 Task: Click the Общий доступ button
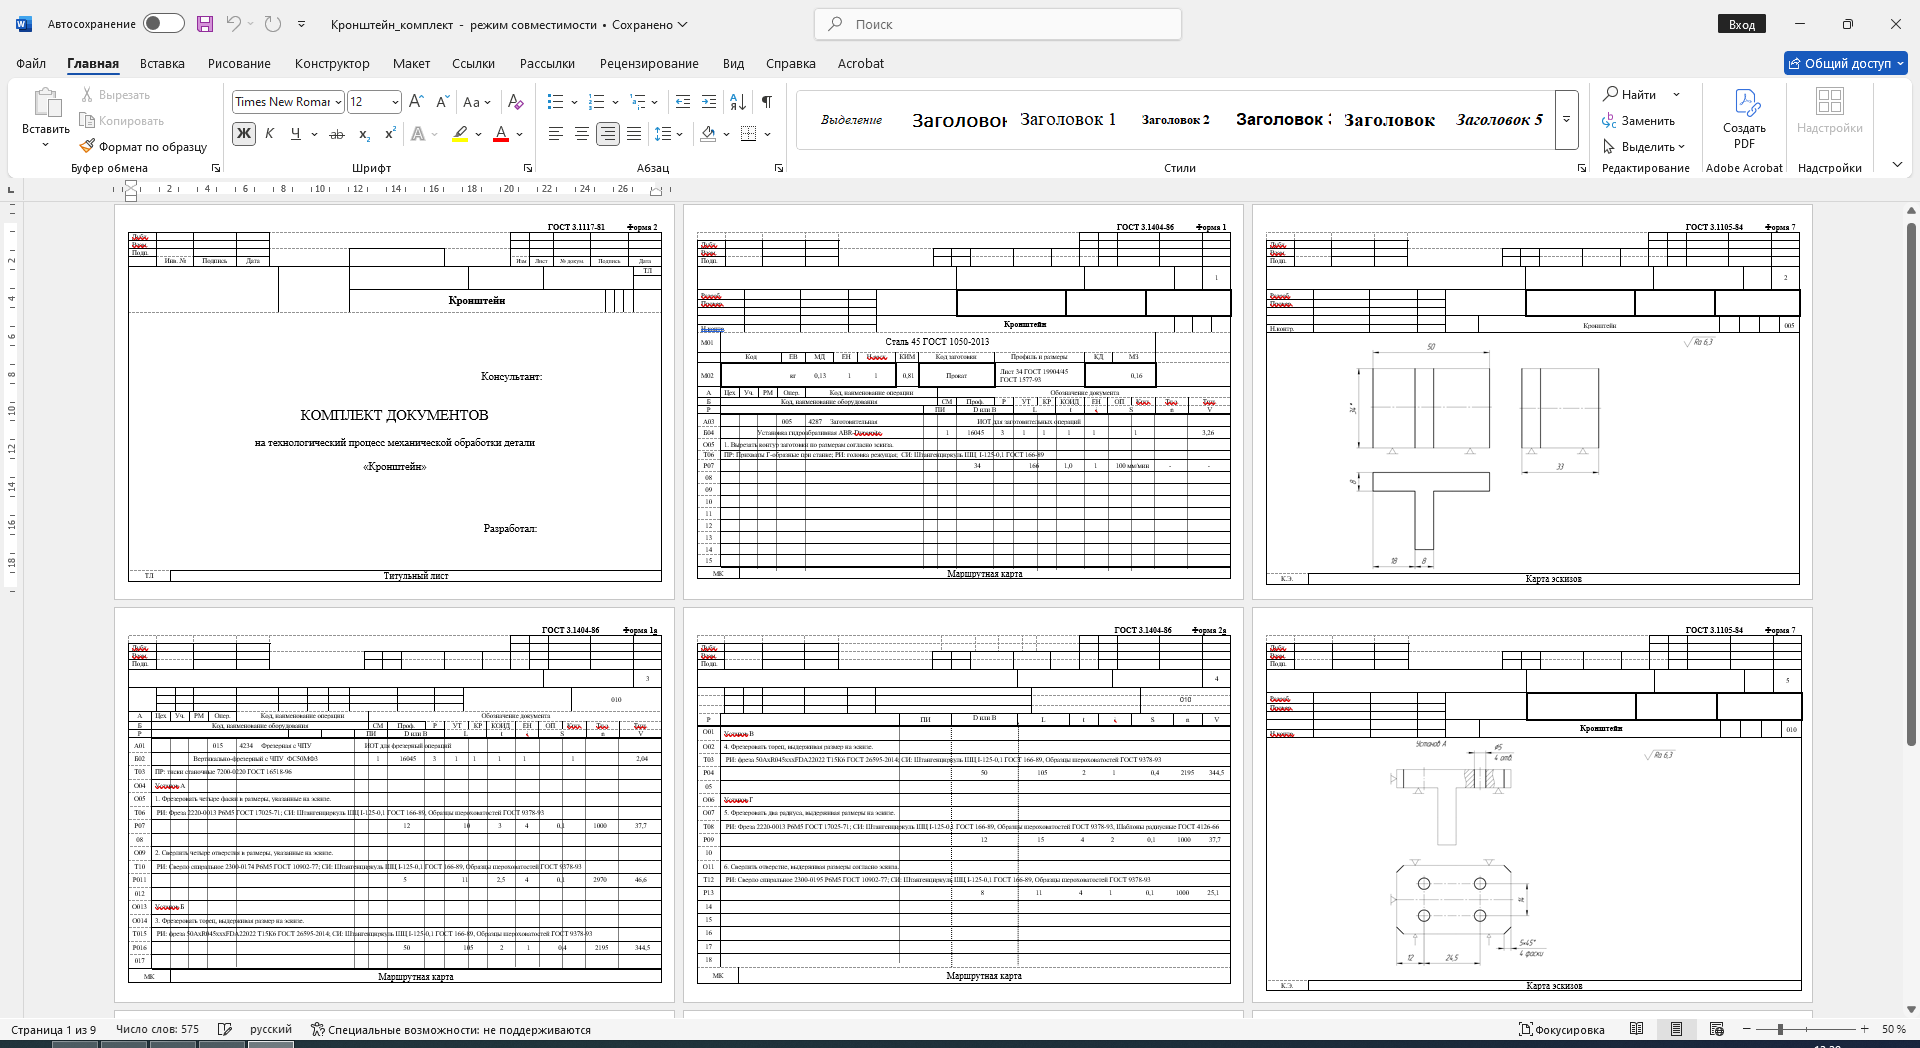pos(1845,63)
